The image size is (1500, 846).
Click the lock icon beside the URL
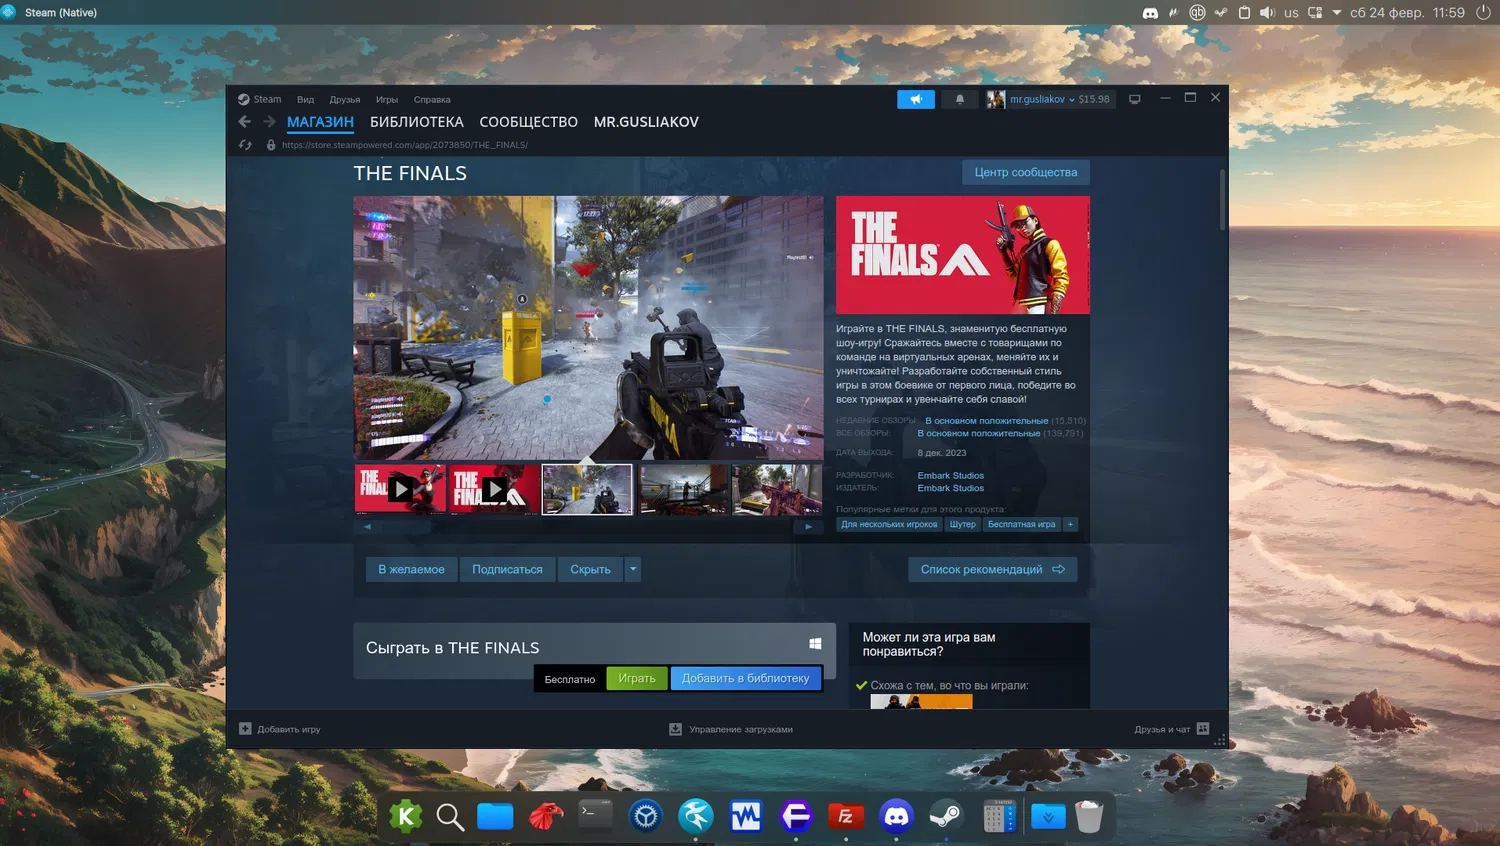pos(271,145)
